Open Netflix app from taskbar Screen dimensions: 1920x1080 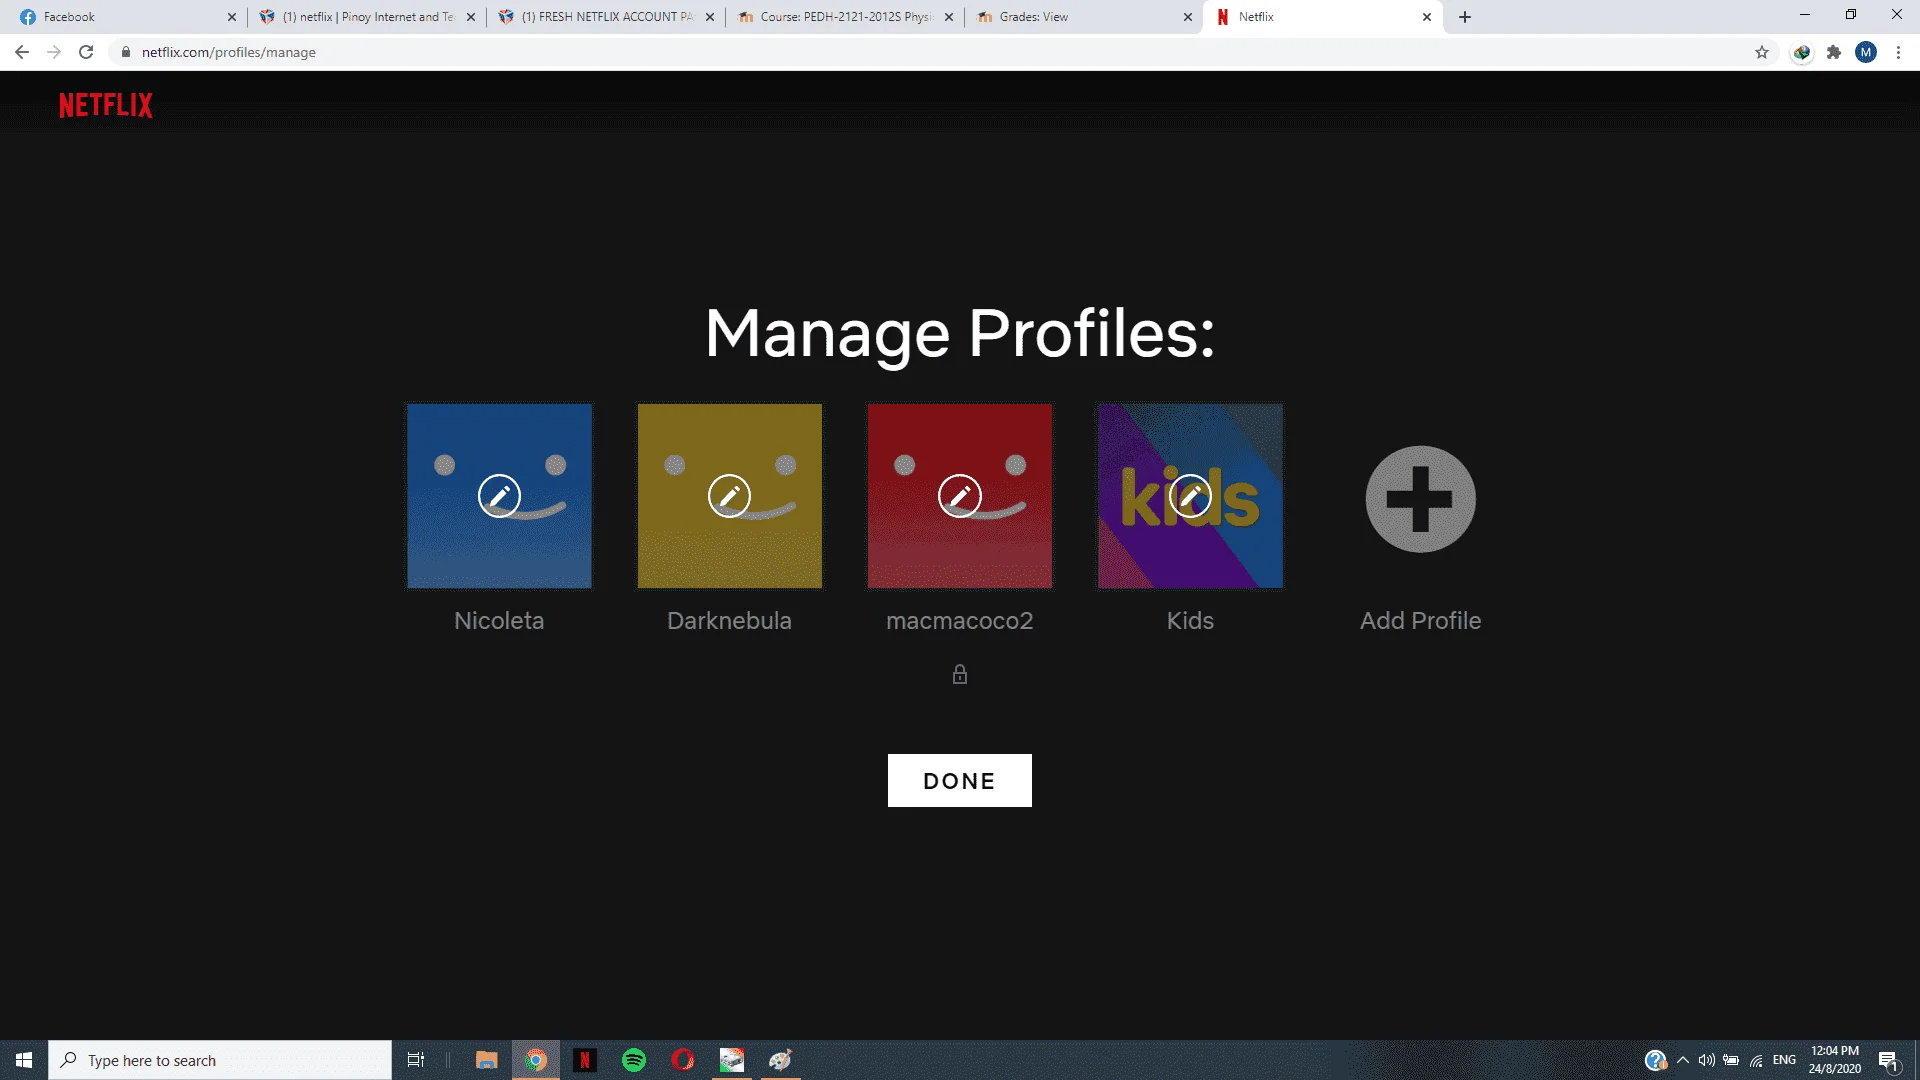click(585, 1060)
